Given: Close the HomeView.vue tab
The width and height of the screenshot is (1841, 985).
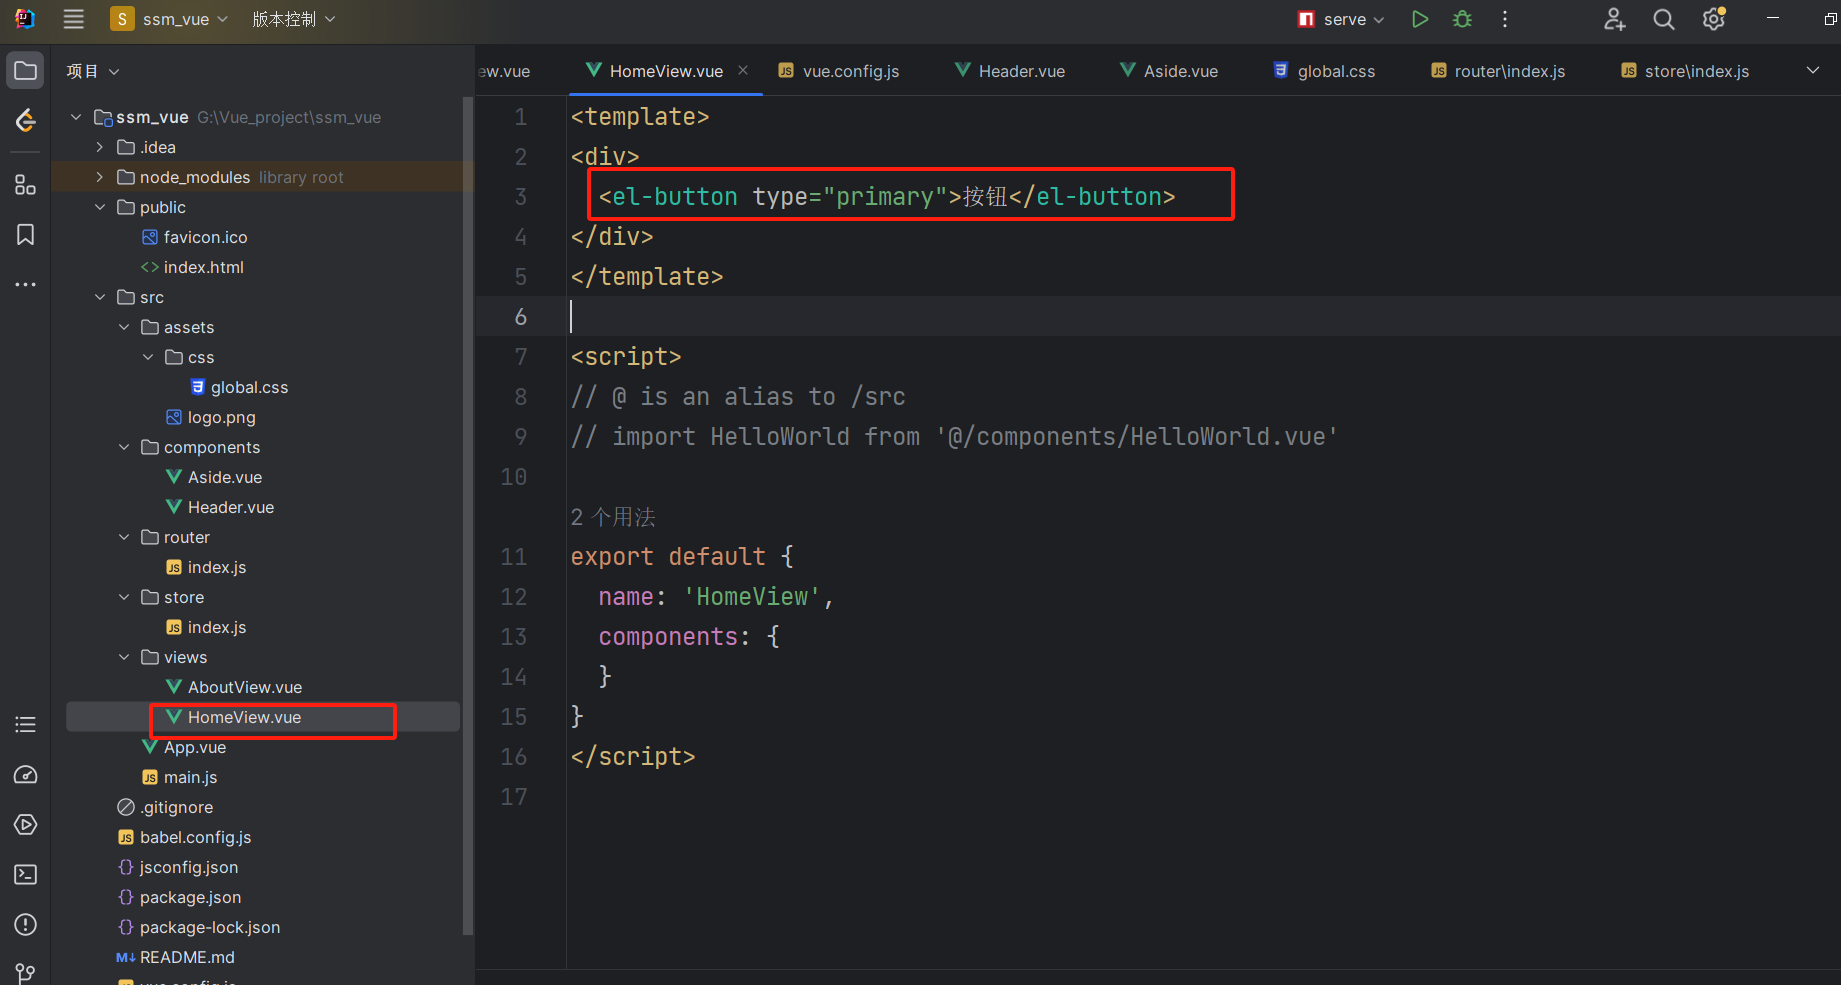Looking at the screenshot, I should coord(743,70).
